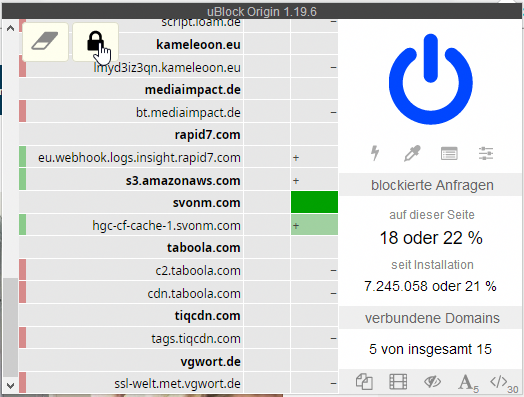Click the local rule cell for hgc-cf-cache-1.svonm.com

314,225
